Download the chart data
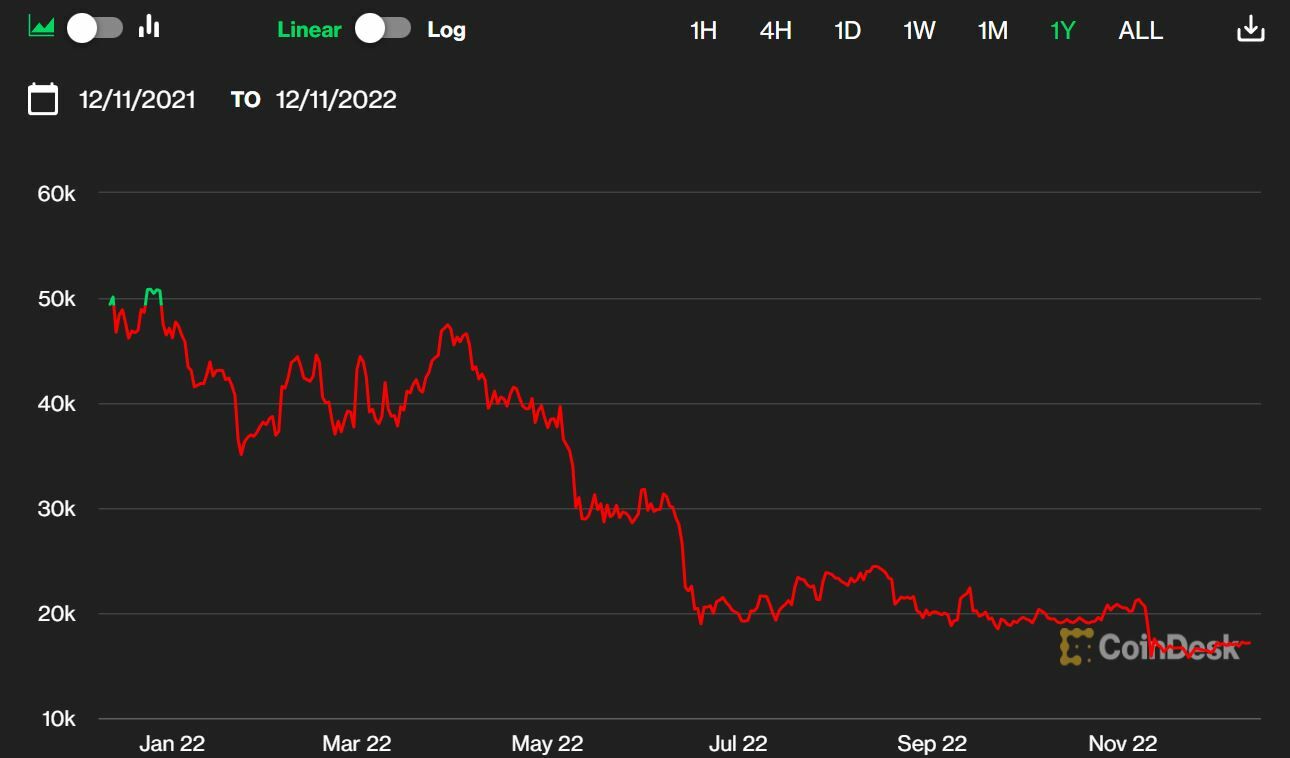This screenshot has width=1290, height=758. (x=1251, y=29)
